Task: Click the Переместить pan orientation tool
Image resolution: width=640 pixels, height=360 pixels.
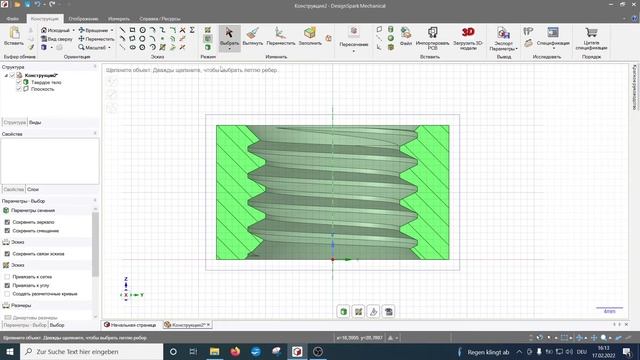Action: [x=96, y=39]
